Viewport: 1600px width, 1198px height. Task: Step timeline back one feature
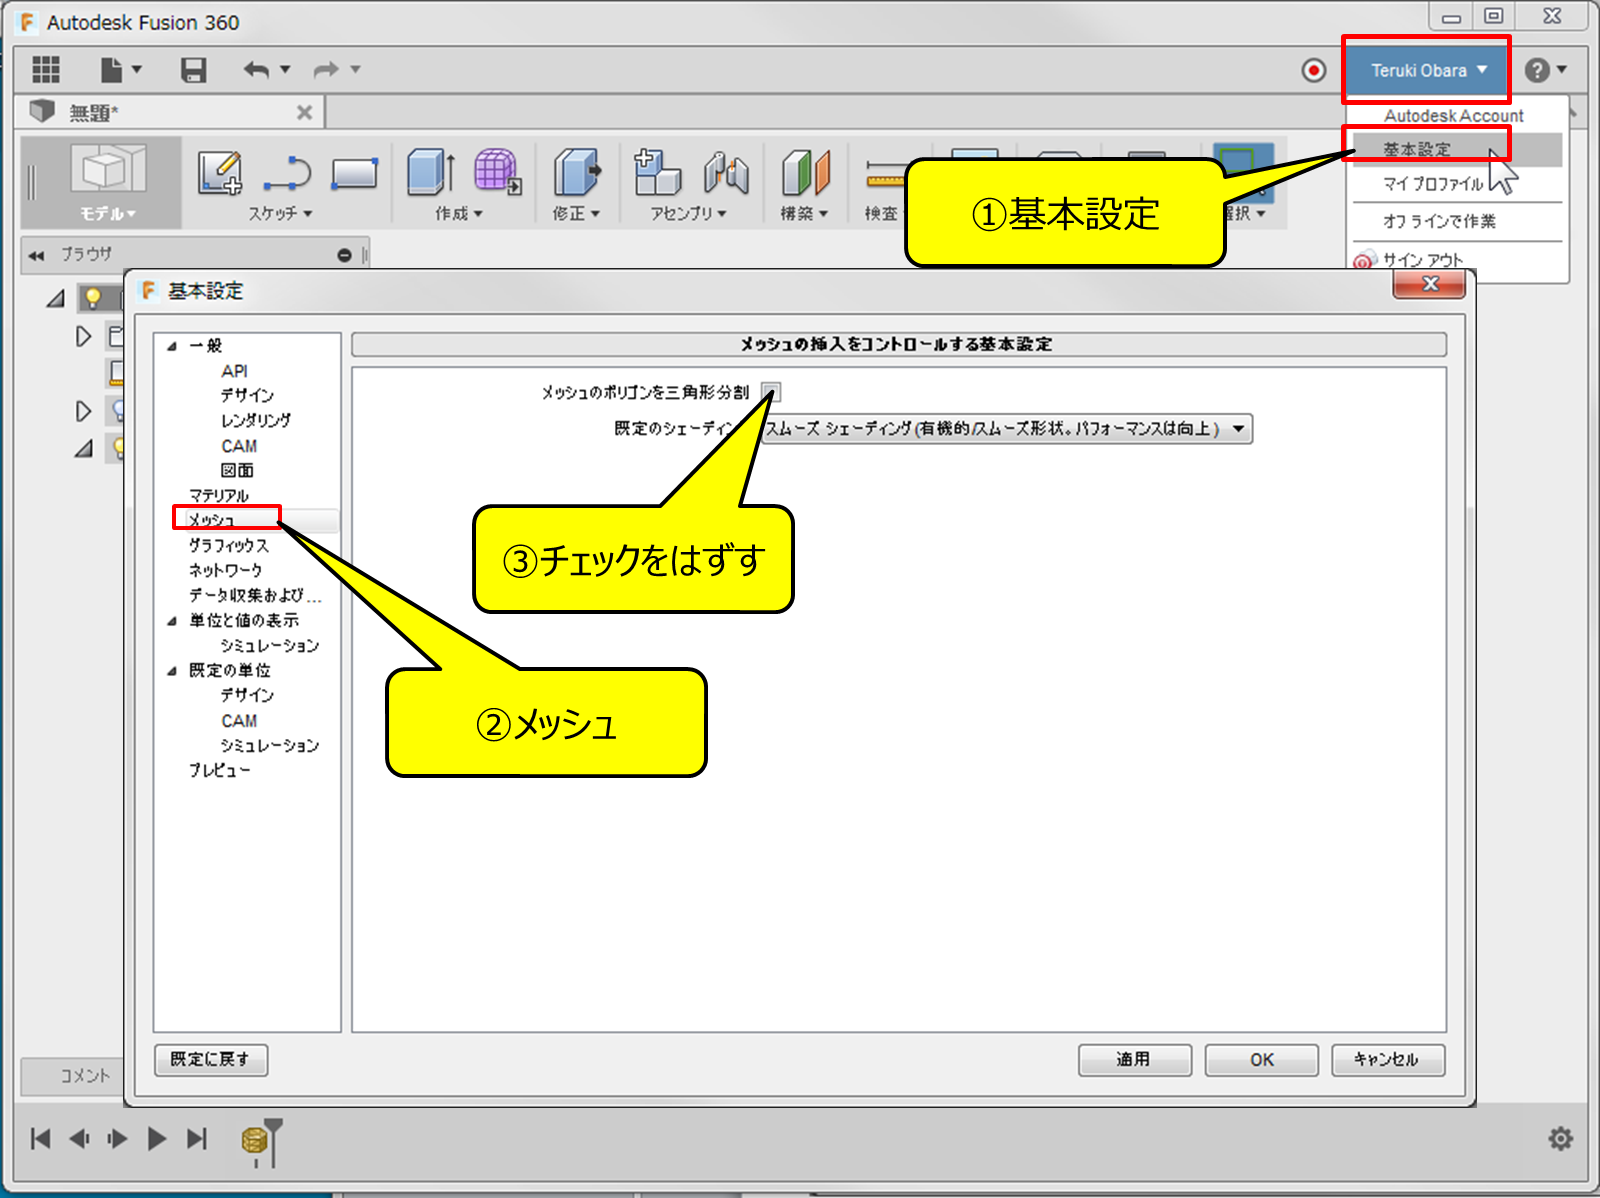(79, 1138)
